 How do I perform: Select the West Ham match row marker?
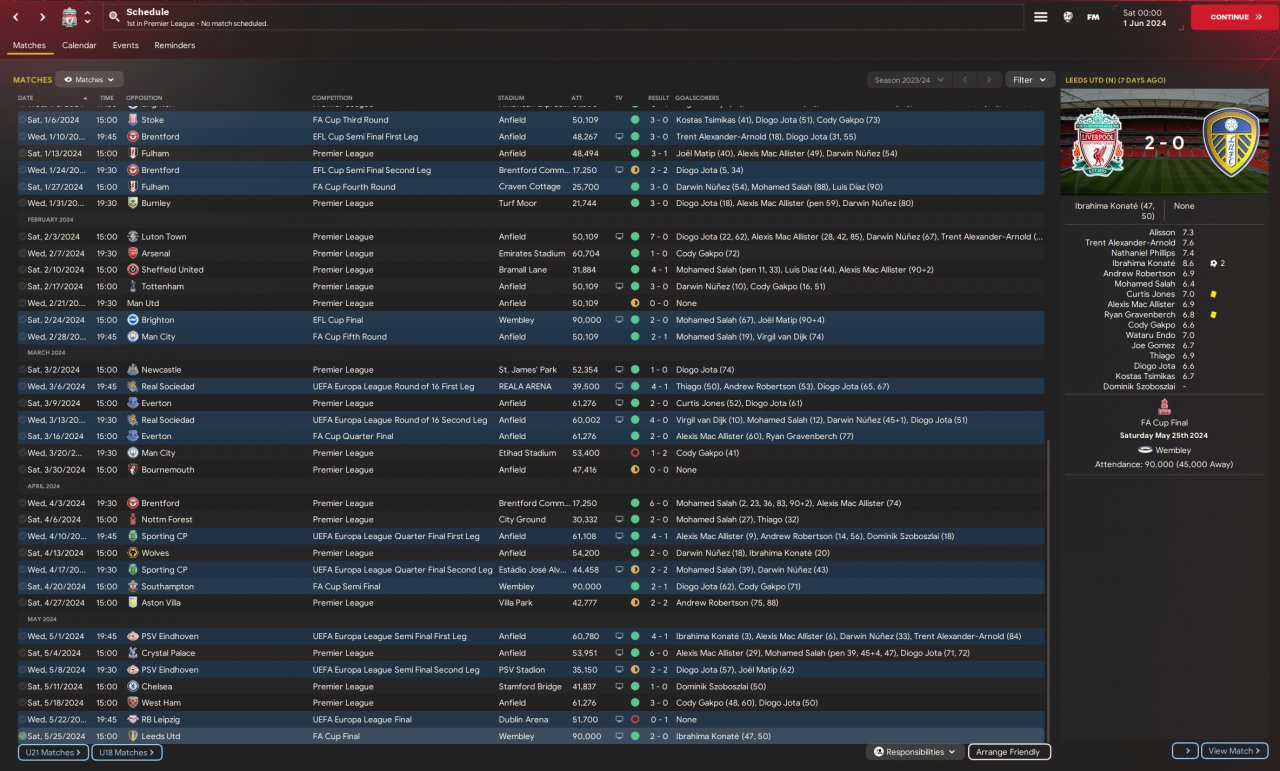point(22,703)
